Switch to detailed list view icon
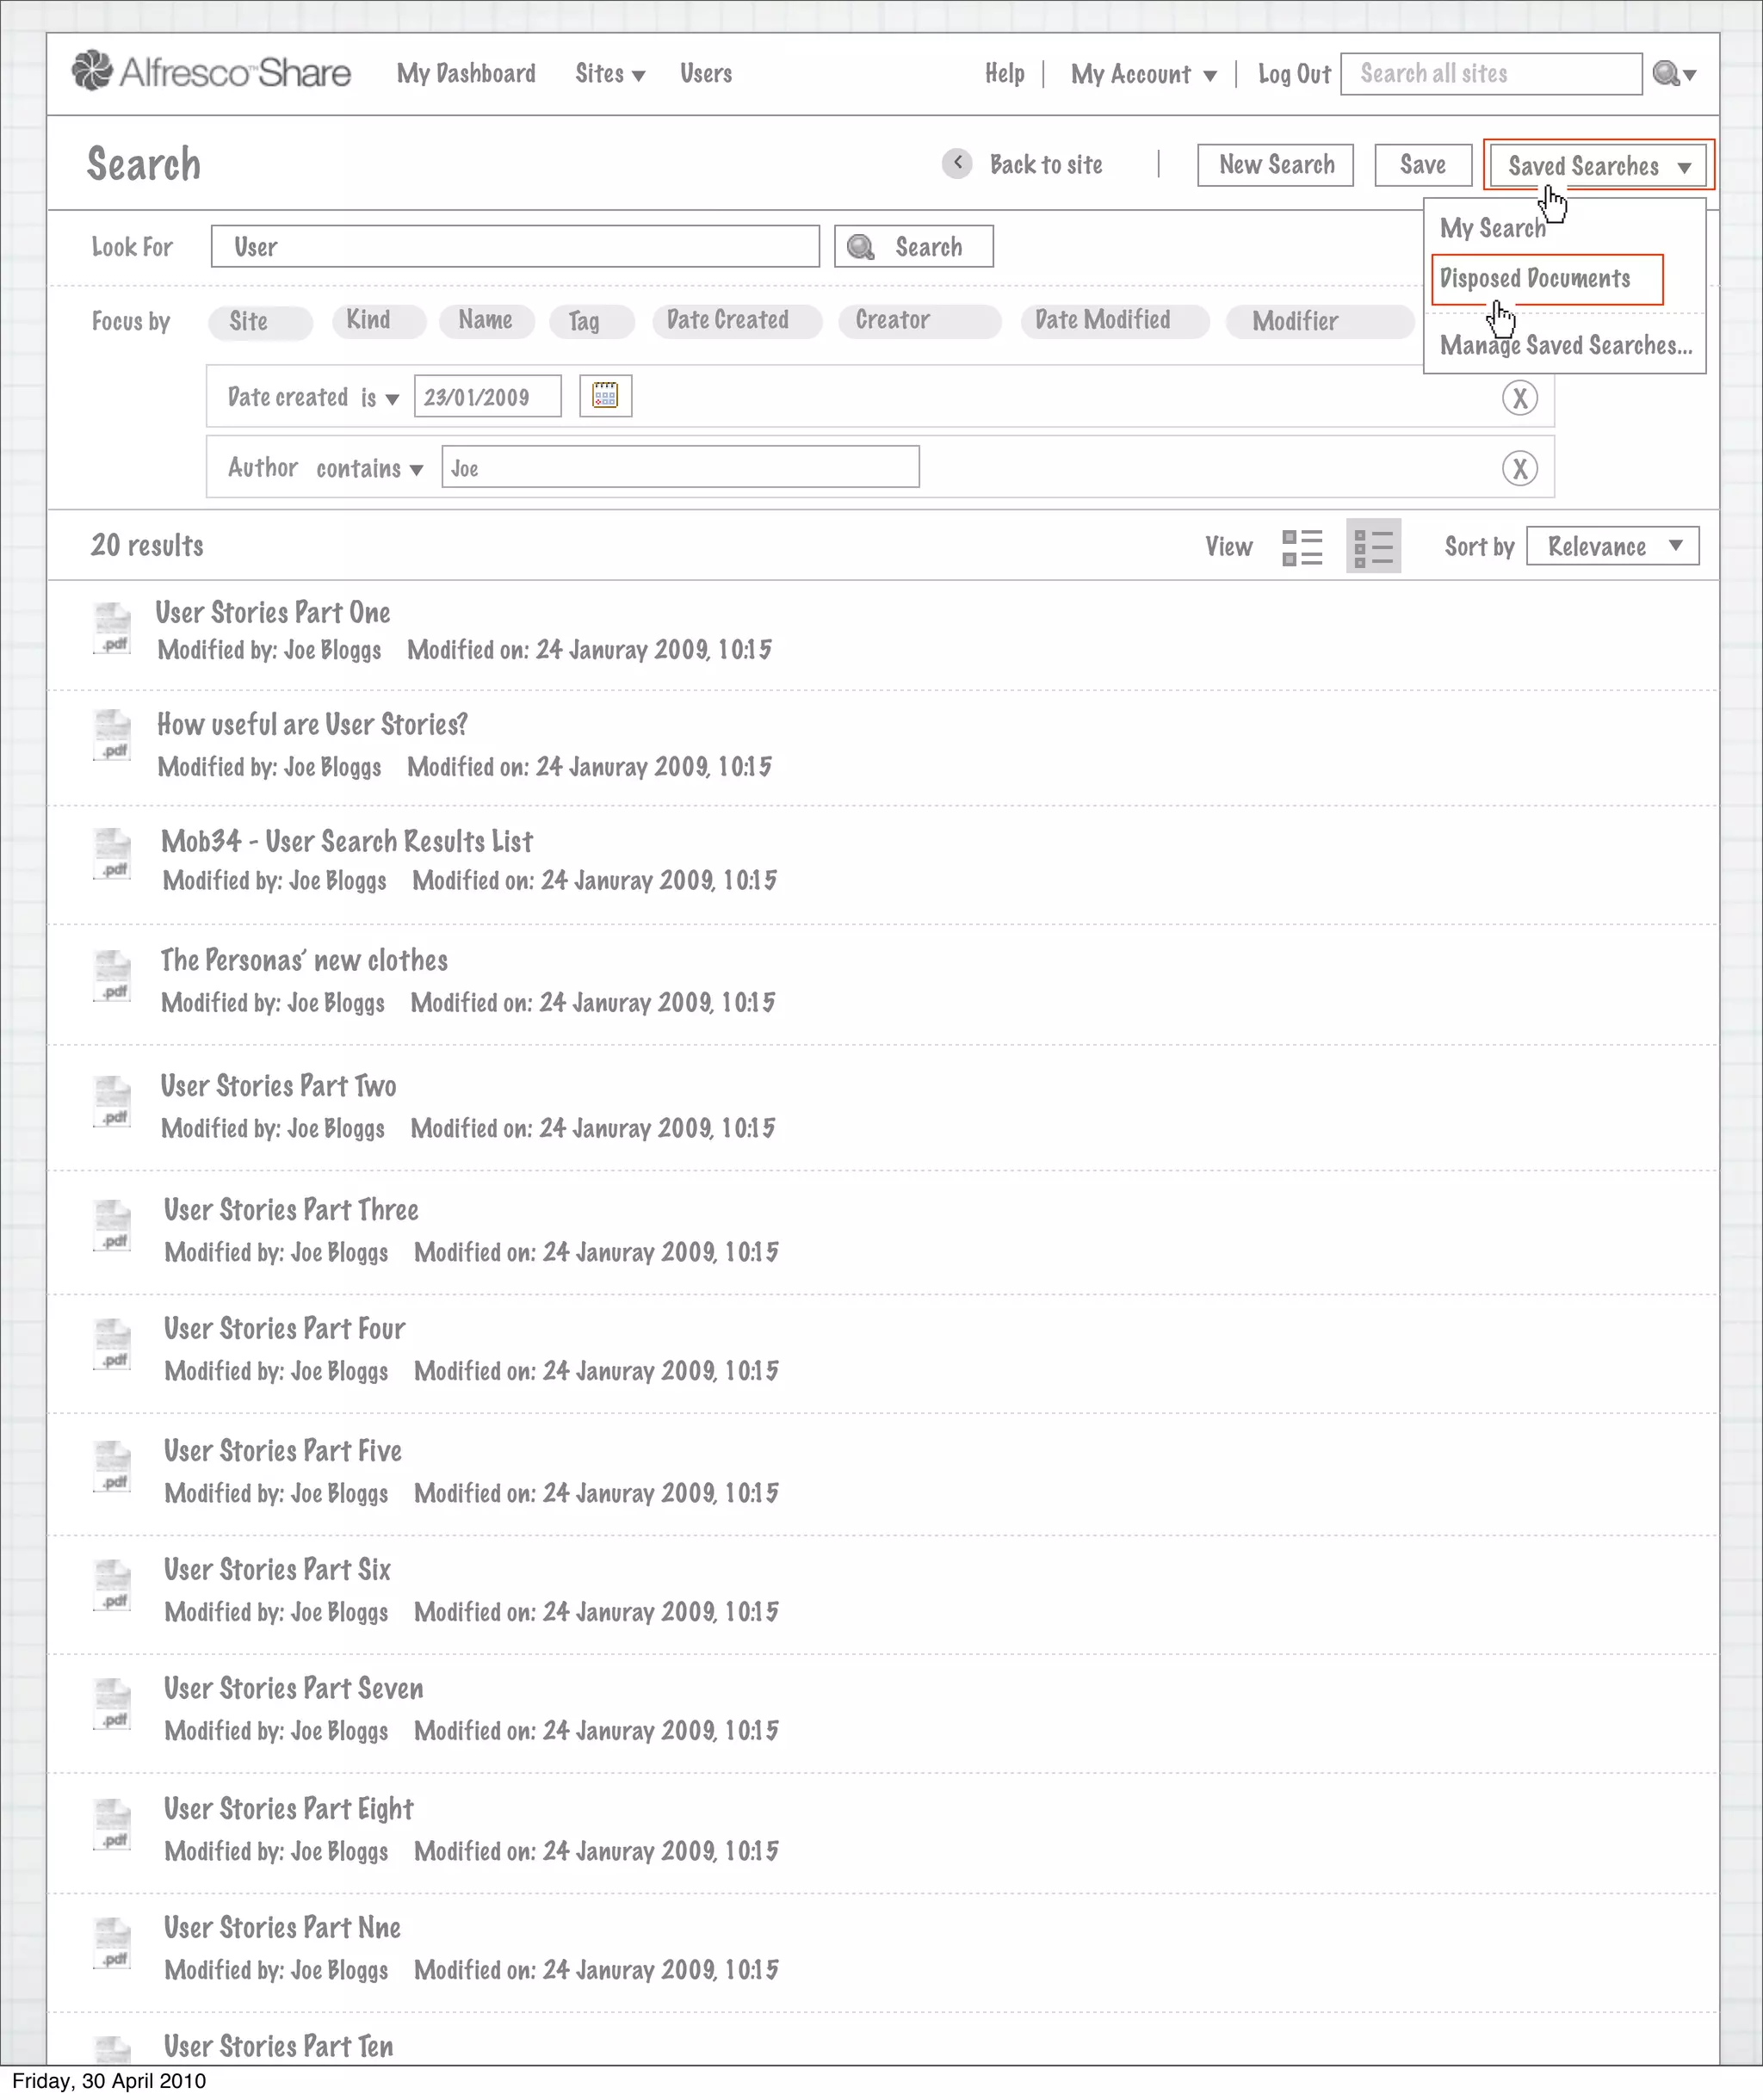Image resolution: width=1763 pixels, height=2100 pixels. pos(1373,547)
